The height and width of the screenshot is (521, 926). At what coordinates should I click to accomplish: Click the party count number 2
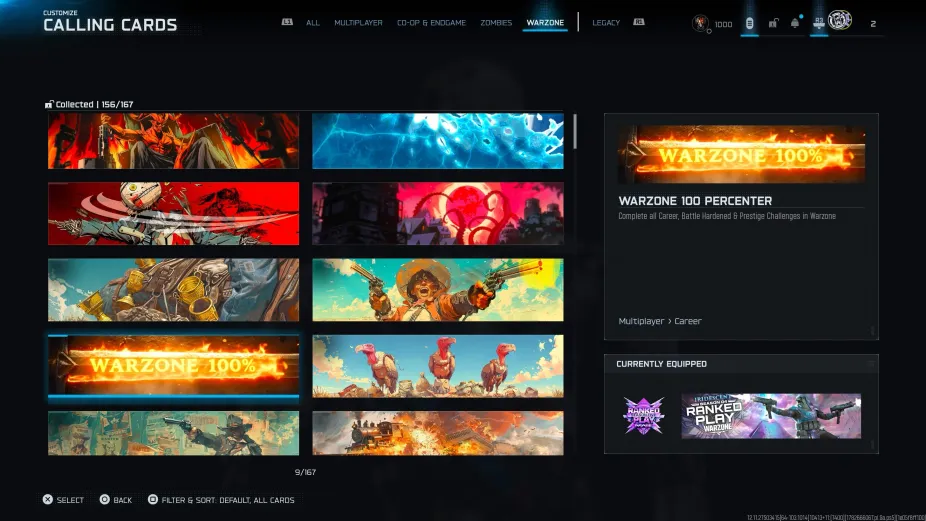pos(873,24)
